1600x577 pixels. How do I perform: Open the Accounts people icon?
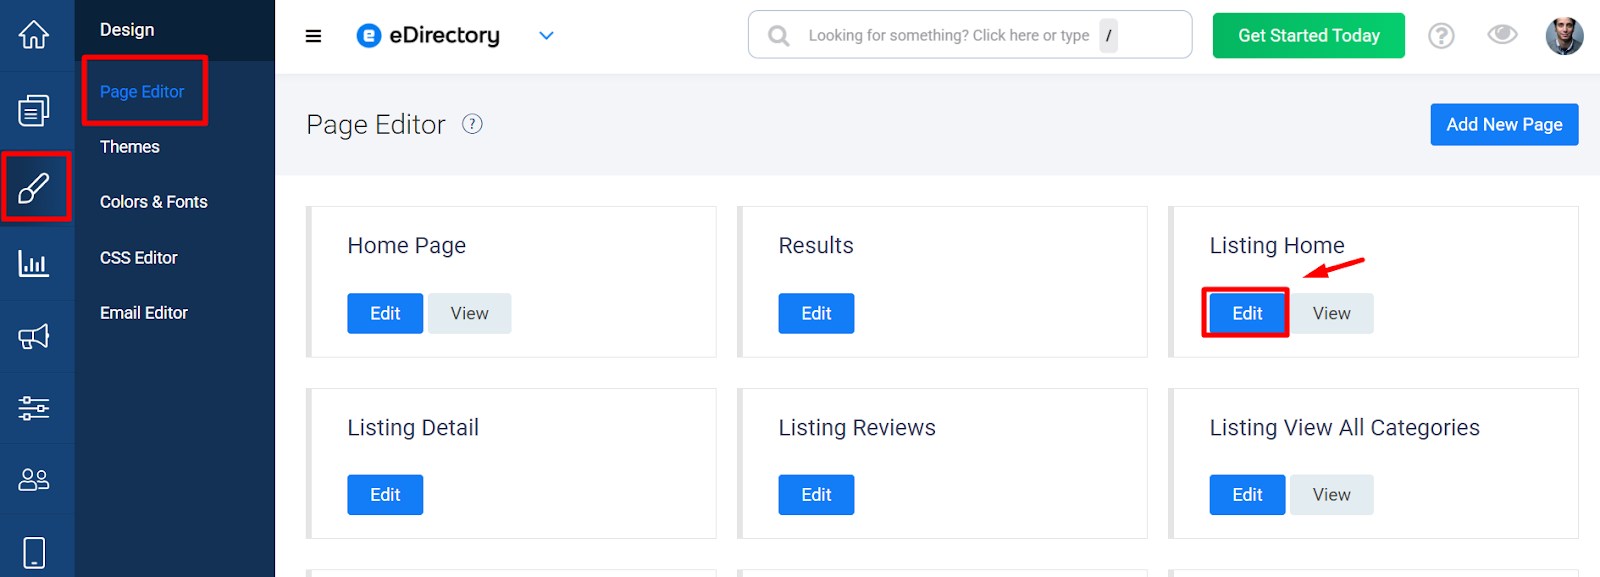pos(34,480)
